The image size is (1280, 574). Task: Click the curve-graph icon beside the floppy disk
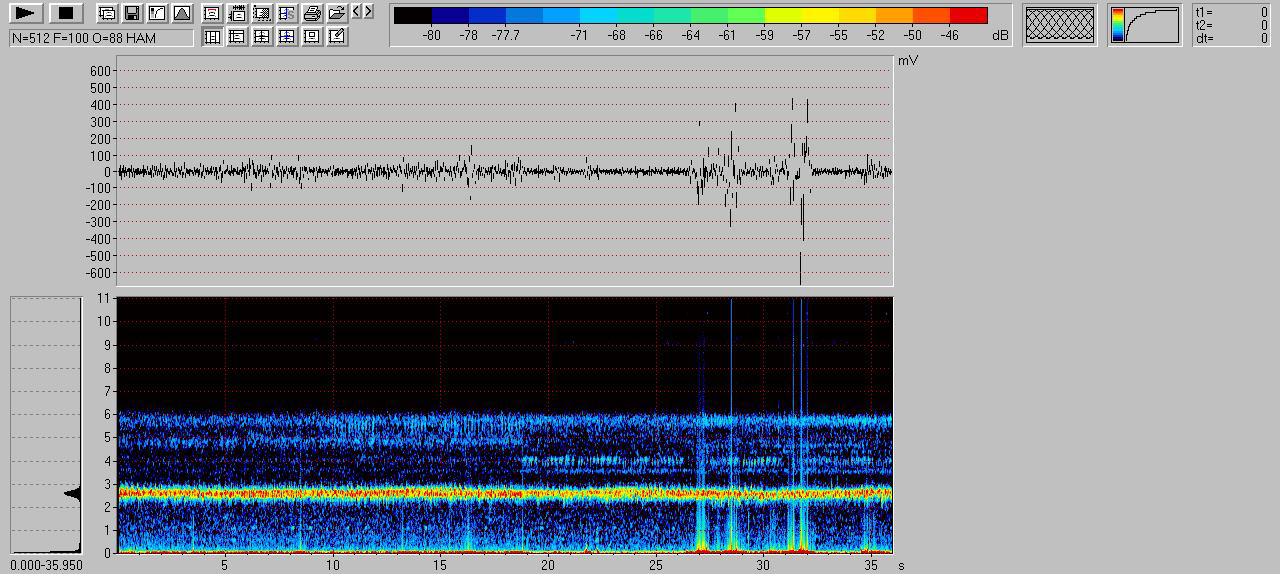pos(157,13)
